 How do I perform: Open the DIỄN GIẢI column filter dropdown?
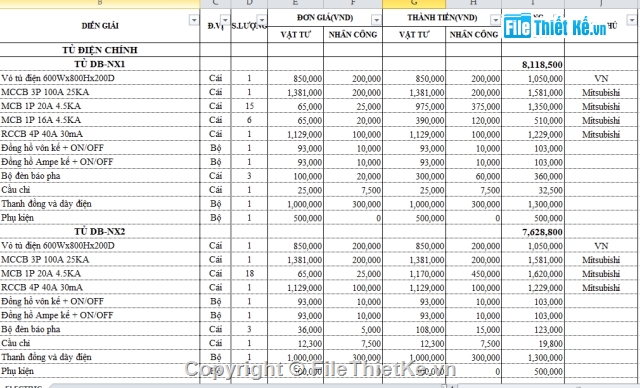tap(194, 20)
